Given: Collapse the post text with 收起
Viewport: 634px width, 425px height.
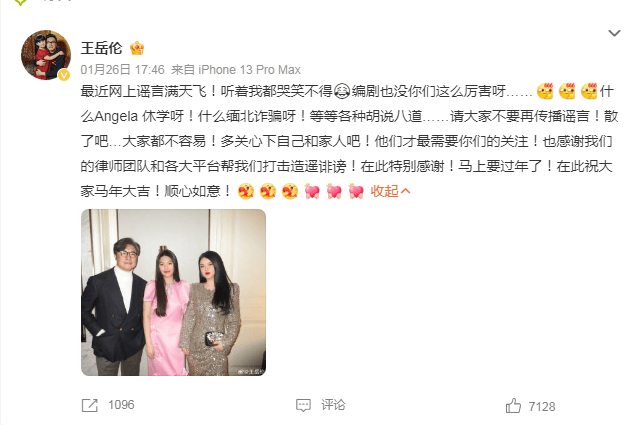Looking at the screenshot, I should tap(390, 191).
